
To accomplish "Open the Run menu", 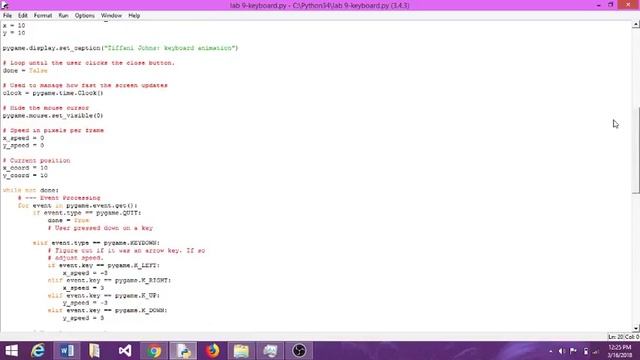I will pyautogui.click(x=63, y=16).
